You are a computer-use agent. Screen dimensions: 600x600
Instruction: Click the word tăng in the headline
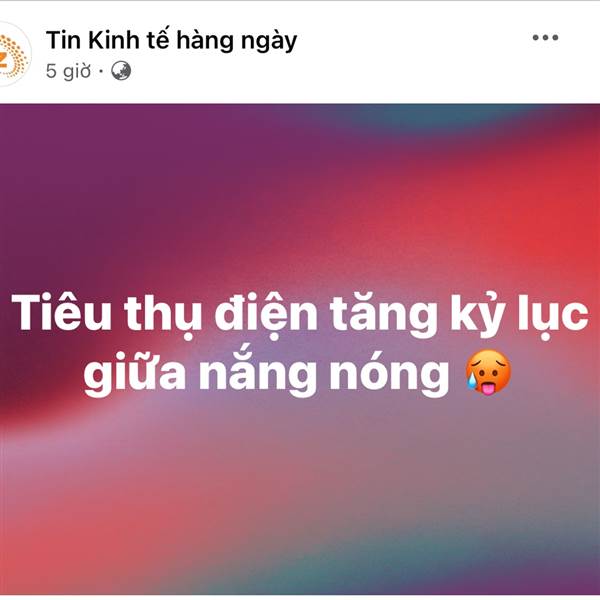point(383,316)
